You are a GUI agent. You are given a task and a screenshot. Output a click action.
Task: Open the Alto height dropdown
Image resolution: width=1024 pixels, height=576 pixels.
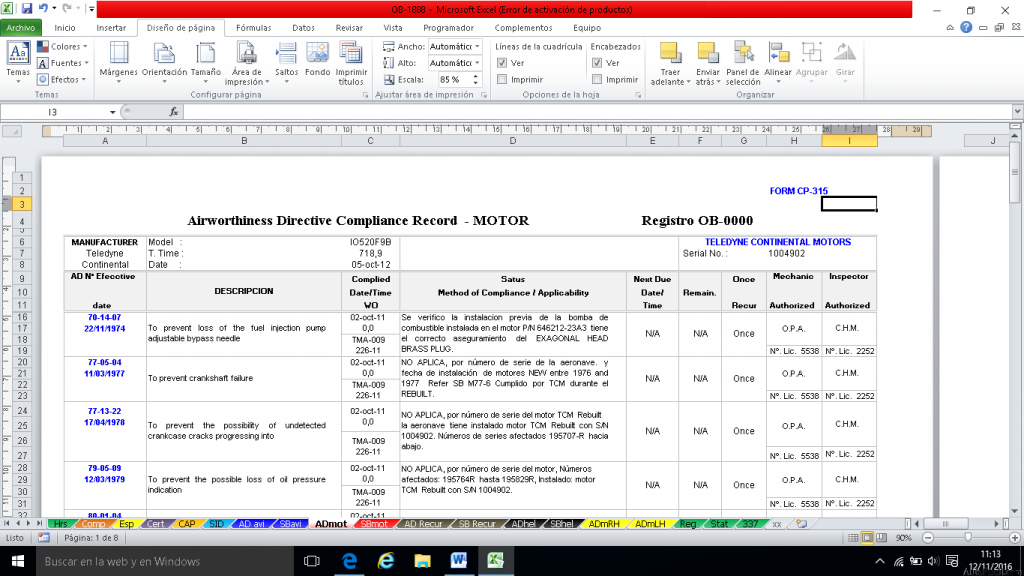click(477, 63)
